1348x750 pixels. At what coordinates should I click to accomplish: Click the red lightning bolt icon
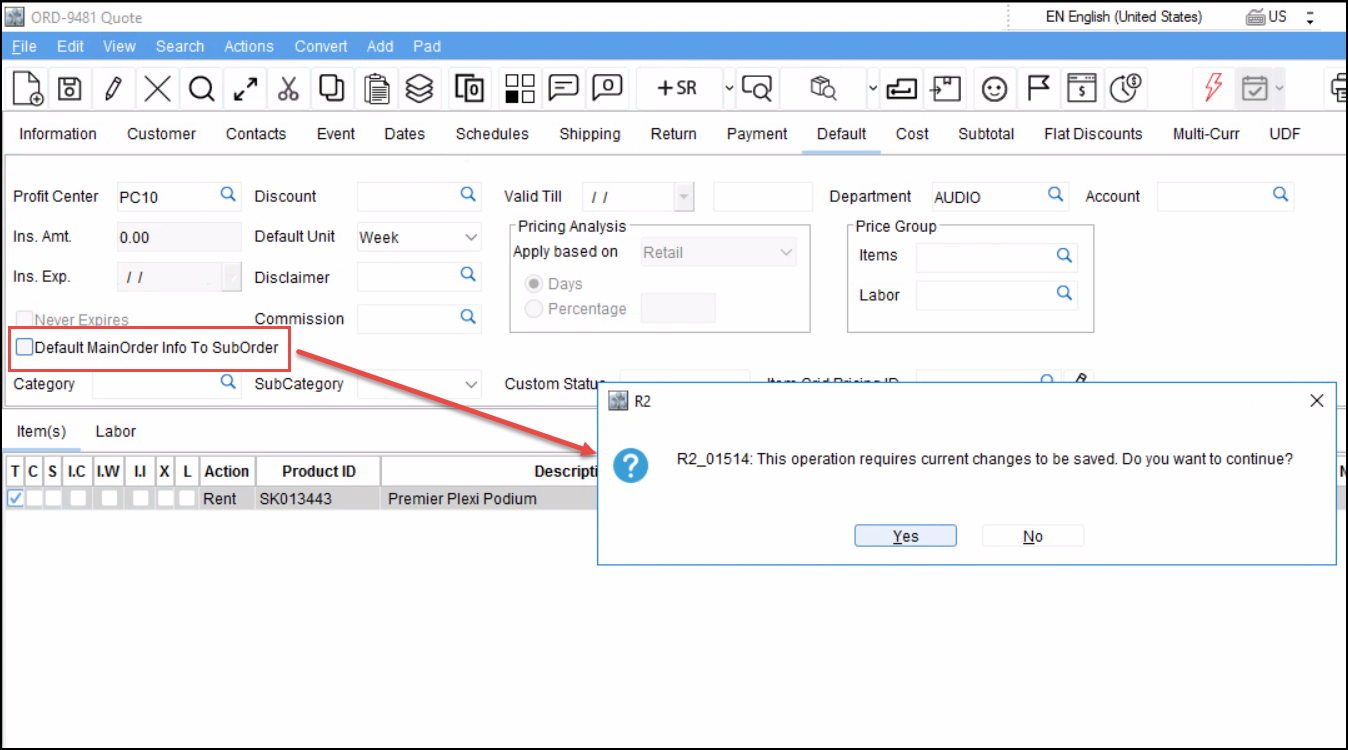1212,88
